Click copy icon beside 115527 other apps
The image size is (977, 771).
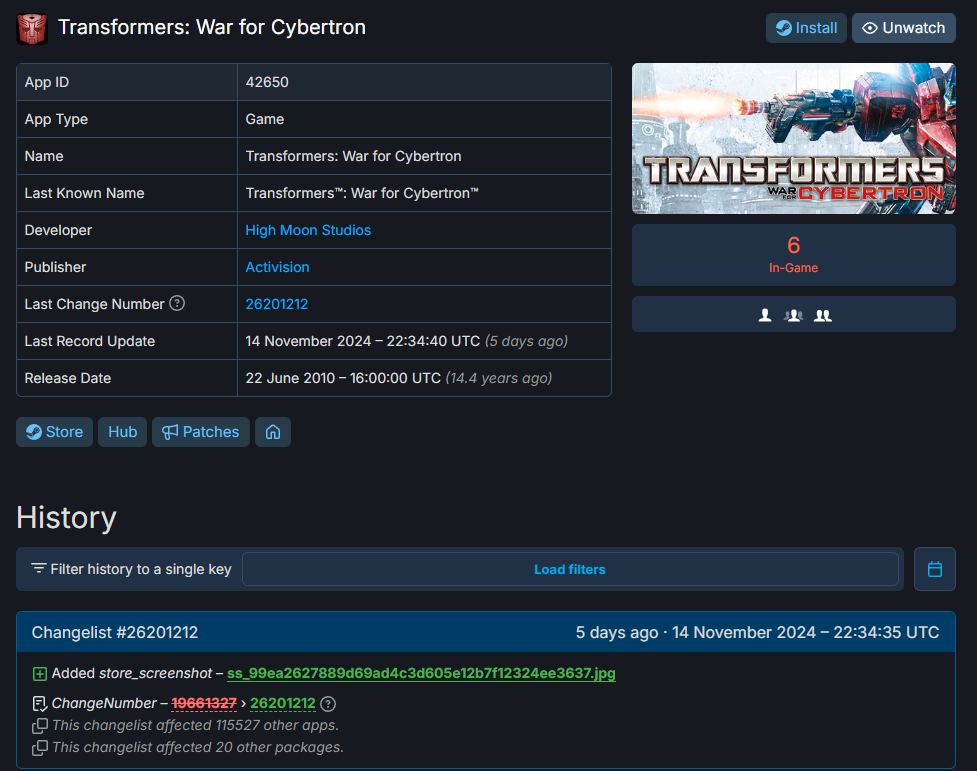(40, 726)
